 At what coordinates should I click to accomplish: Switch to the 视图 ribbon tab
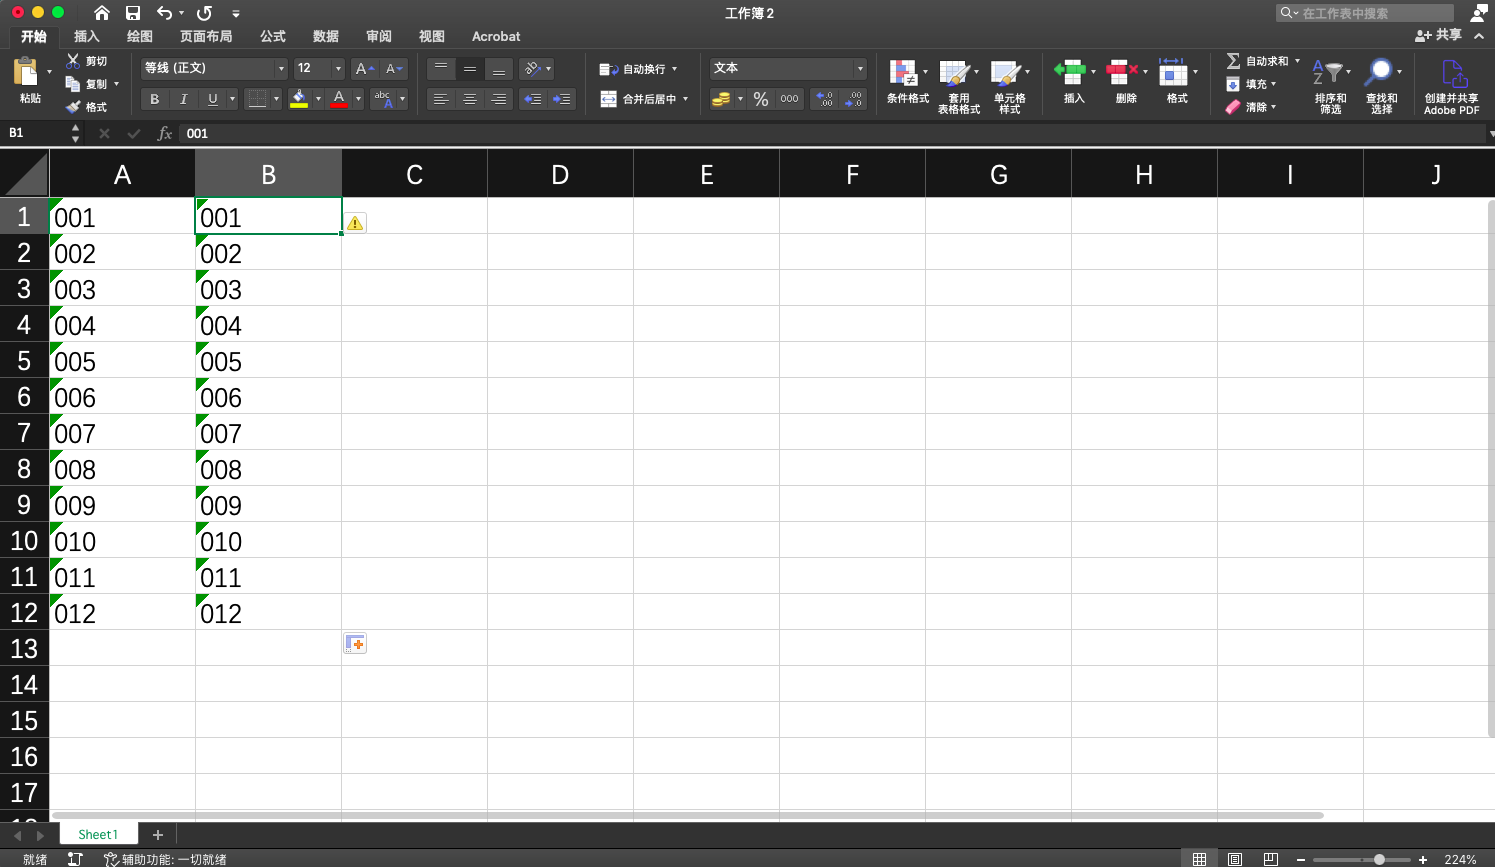tap(431, 36)
